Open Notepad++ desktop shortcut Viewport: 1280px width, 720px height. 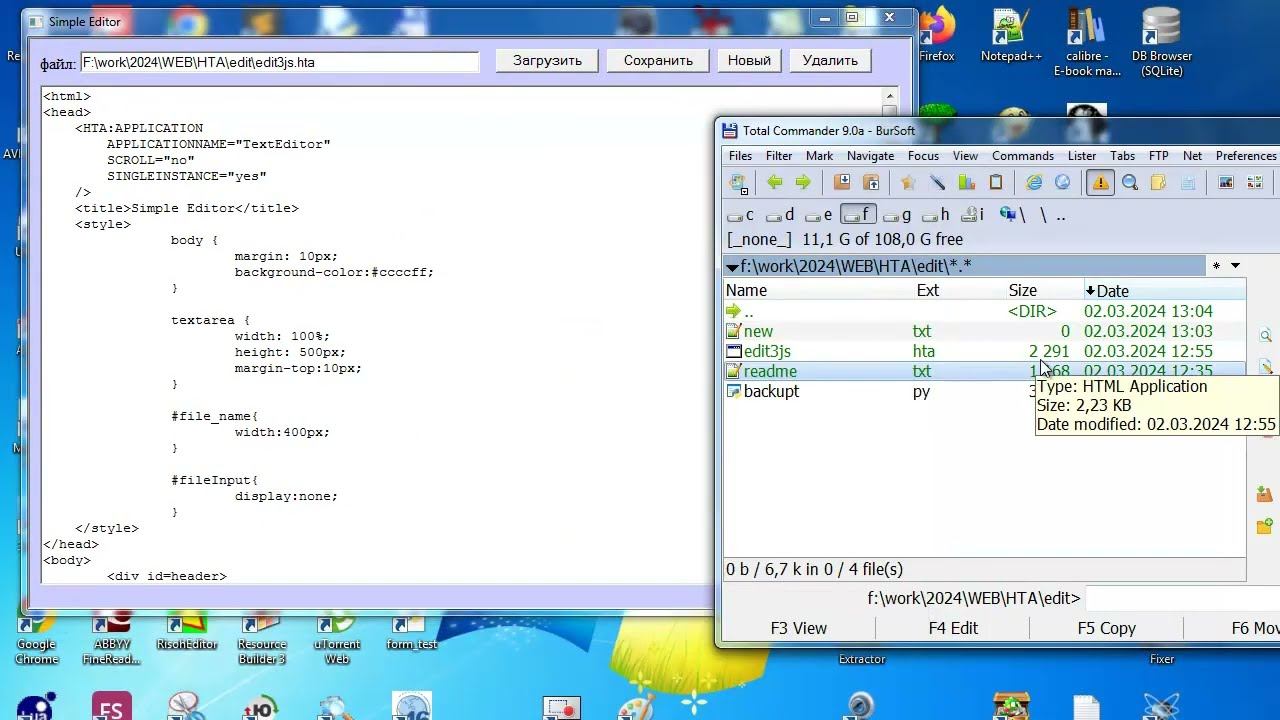[1011, 36]
